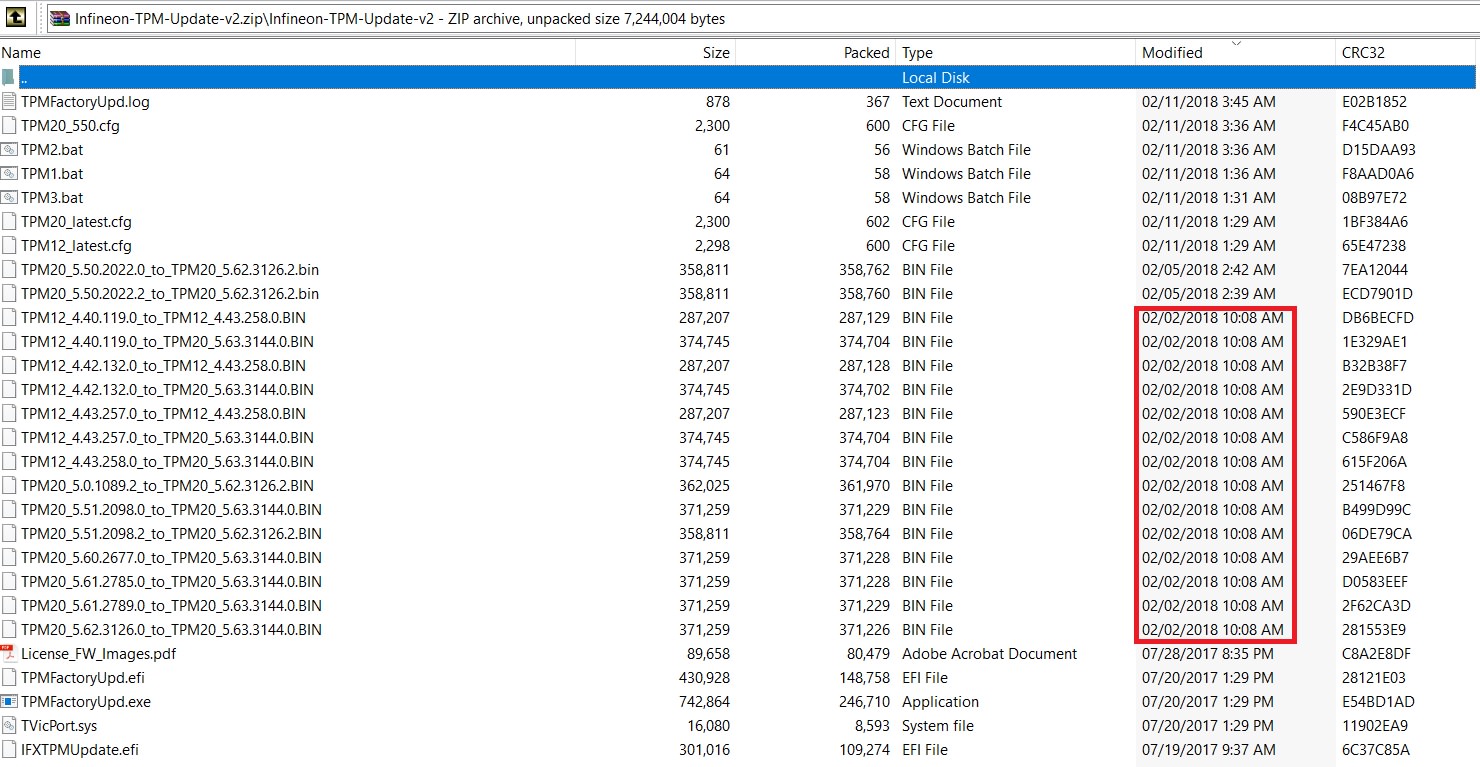This screenshot has height=767, width=1480.
Task: Click CRC32 value 6C37C85A
Action: (1375, 750)
